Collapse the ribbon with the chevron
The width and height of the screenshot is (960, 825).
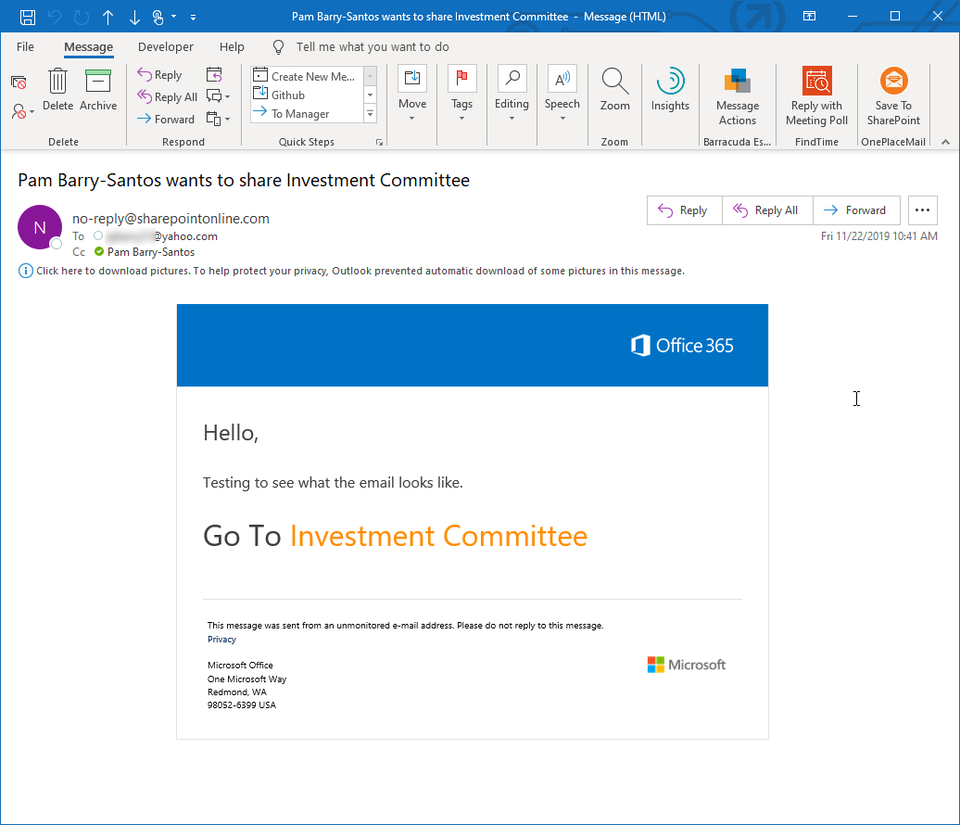pyautogui.click(x=945, y=142)
